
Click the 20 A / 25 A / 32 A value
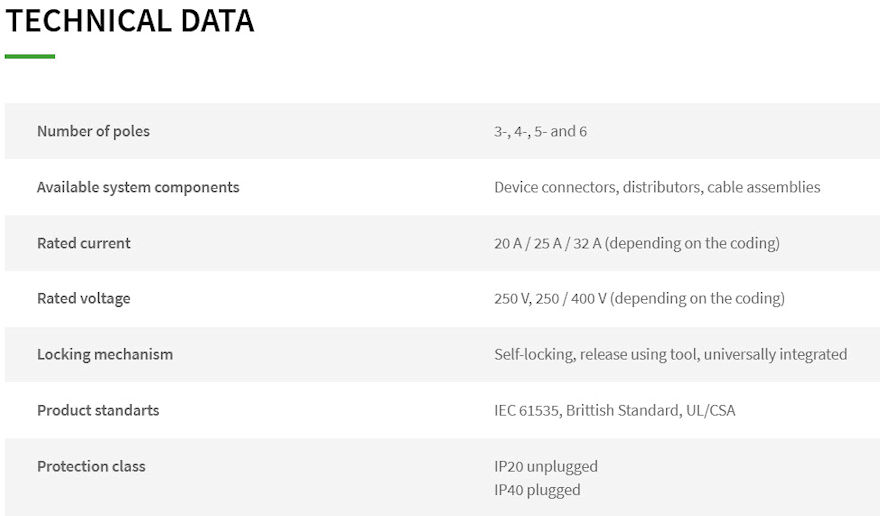(548, 243)
